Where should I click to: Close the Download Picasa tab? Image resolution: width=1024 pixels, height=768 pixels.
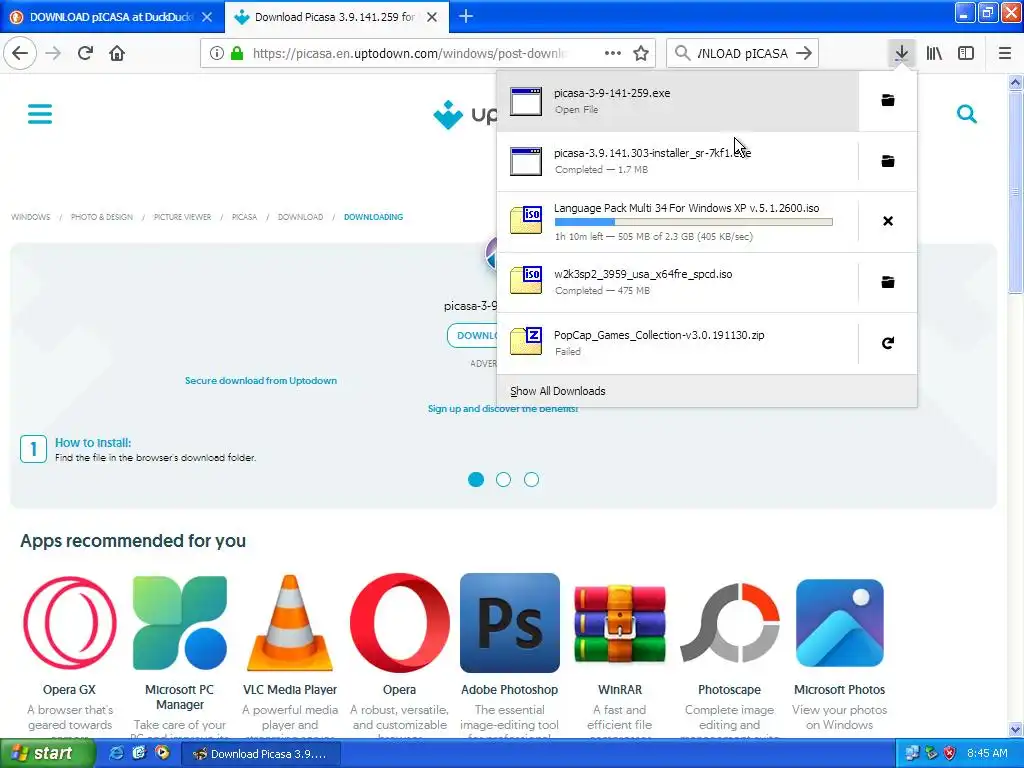point(432,17)
